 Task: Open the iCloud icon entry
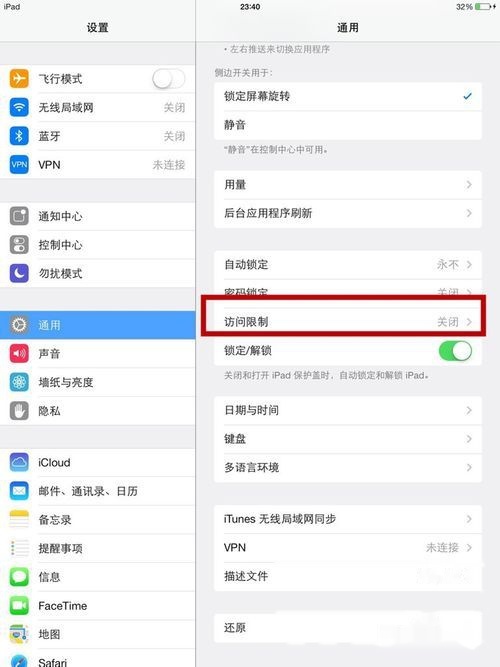click(19, 462)
